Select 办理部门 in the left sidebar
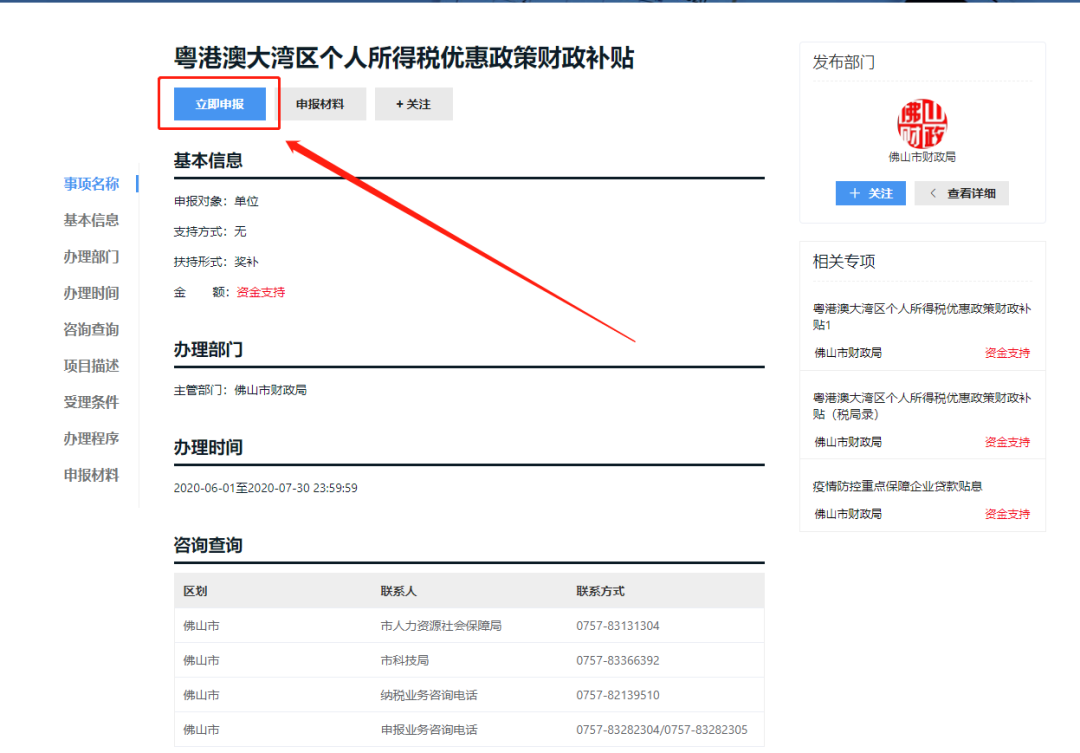 (x=91, y=256)
